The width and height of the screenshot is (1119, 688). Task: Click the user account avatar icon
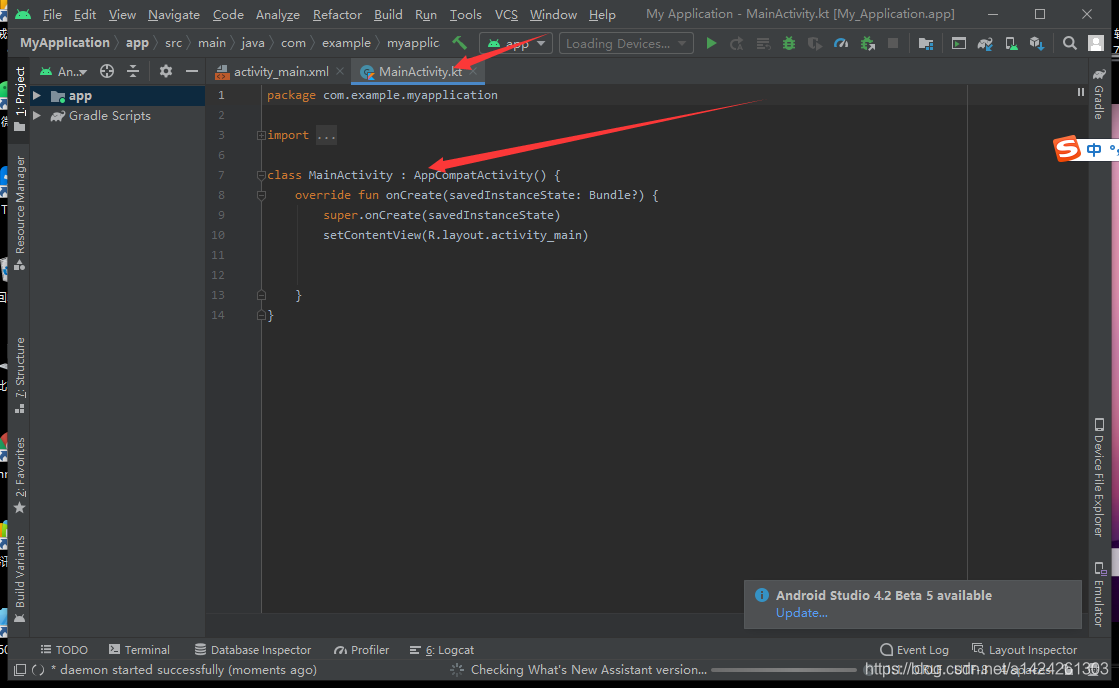[x=1095, y=44]
